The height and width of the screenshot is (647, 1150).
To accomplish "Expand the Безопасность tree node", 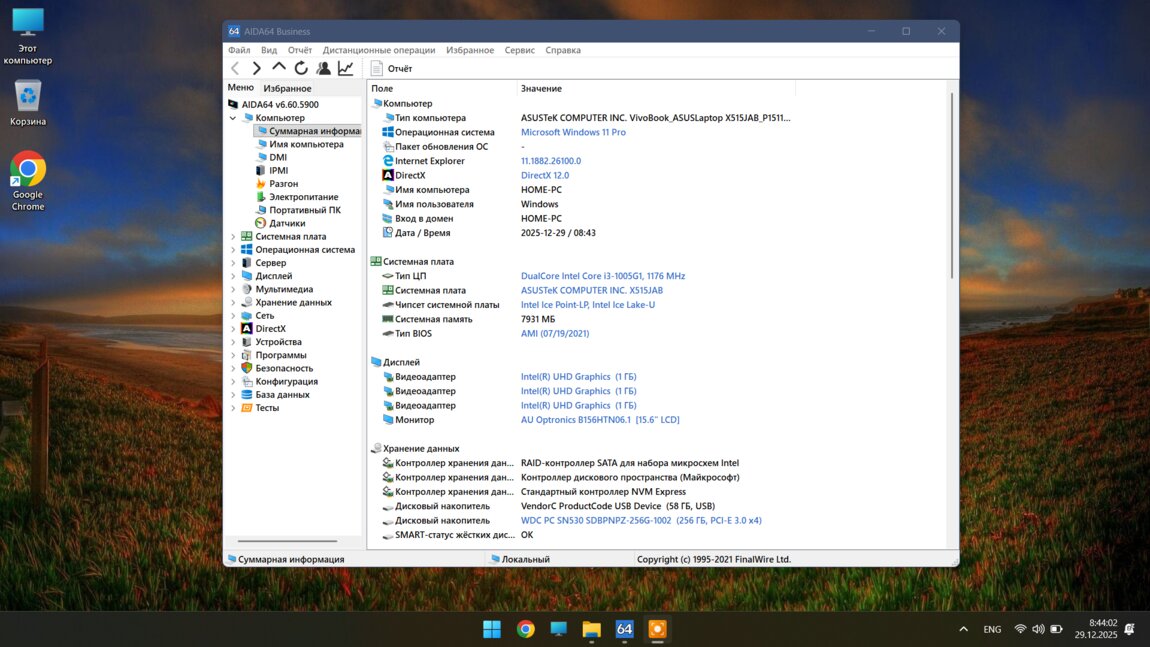I will [233, 368].
